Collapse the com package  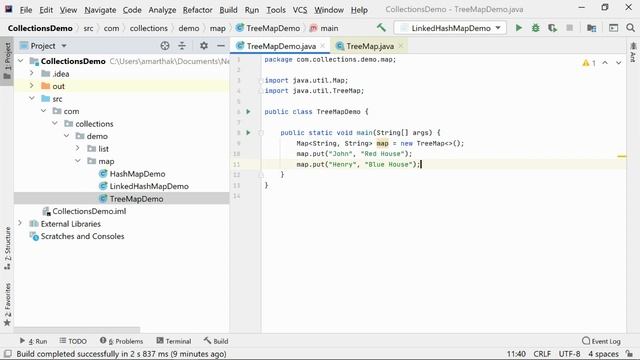click(x=43, y=111)
